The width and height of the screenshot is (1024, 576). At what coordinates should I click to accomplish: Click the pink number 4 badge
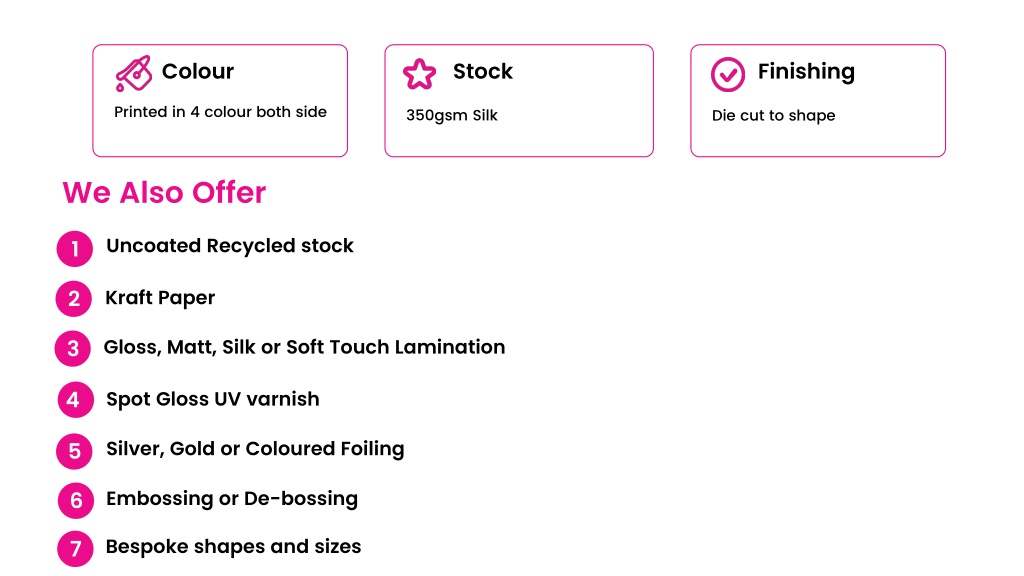click(x=75, y=399)
